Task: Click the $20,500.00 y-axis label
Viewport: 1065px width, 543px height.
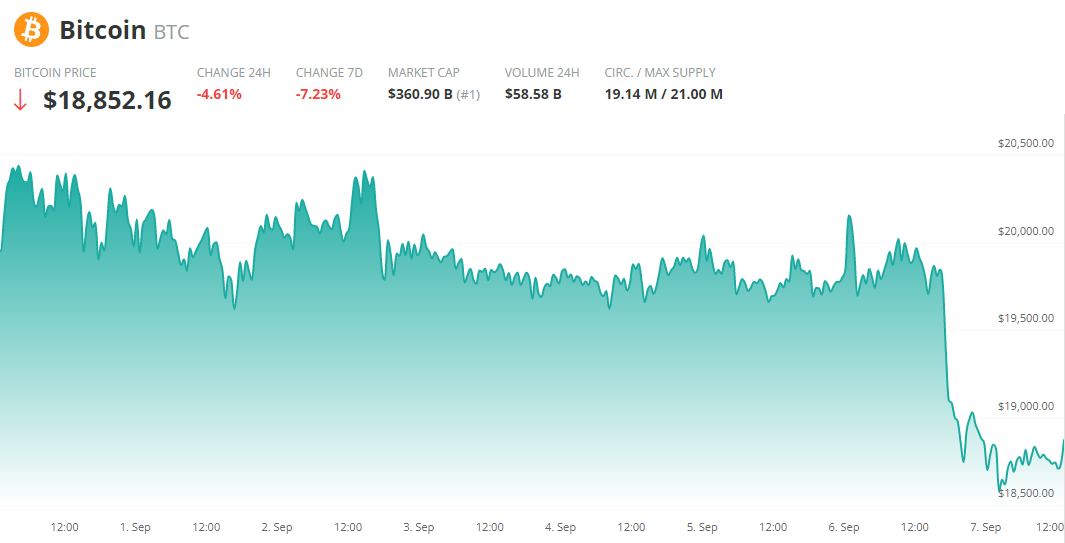Action: point(1026,143)
